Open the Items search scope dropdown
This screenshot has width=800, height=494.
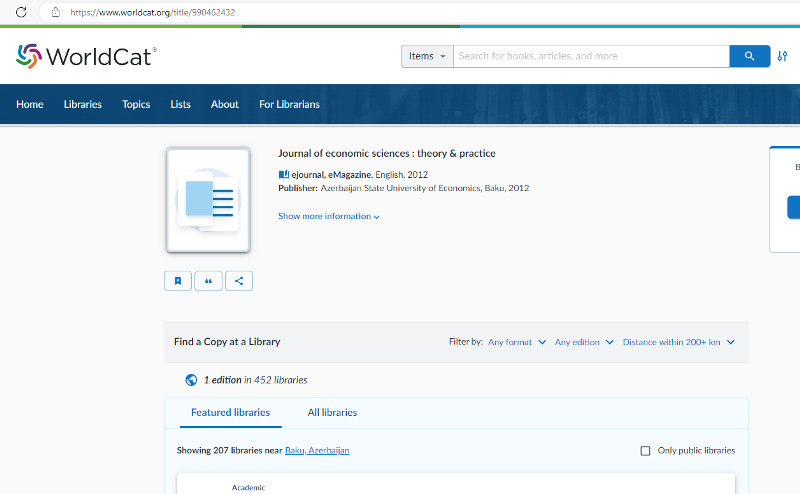pyautogui.click(x=427, y=56)
